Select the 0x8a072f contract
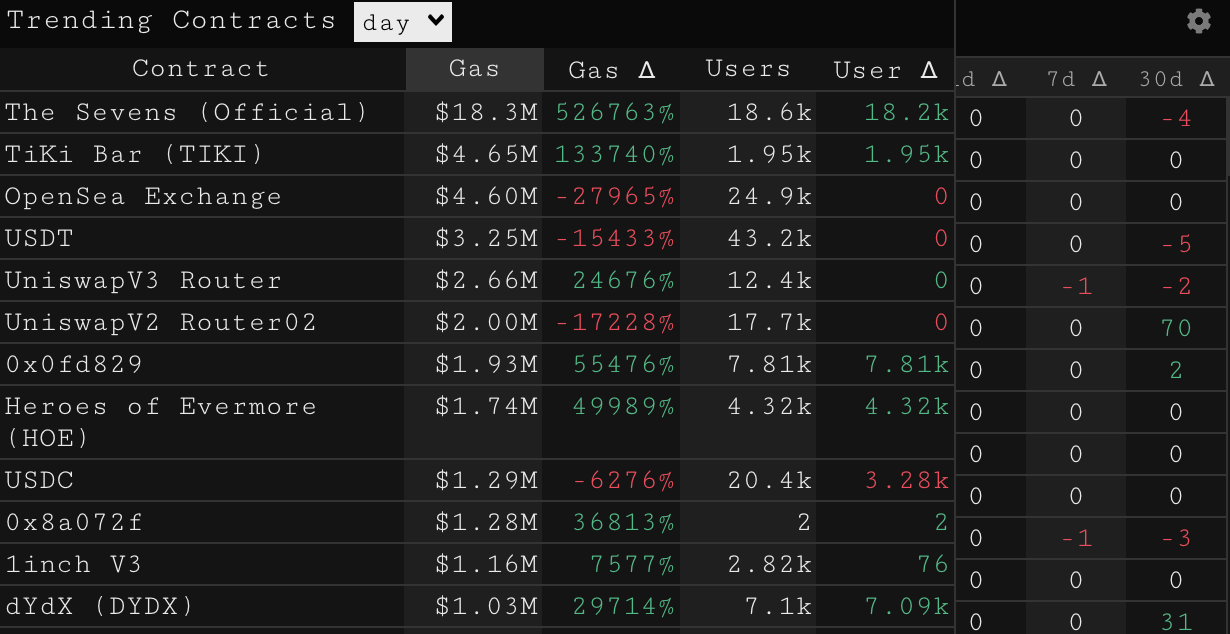 point(74,522)
